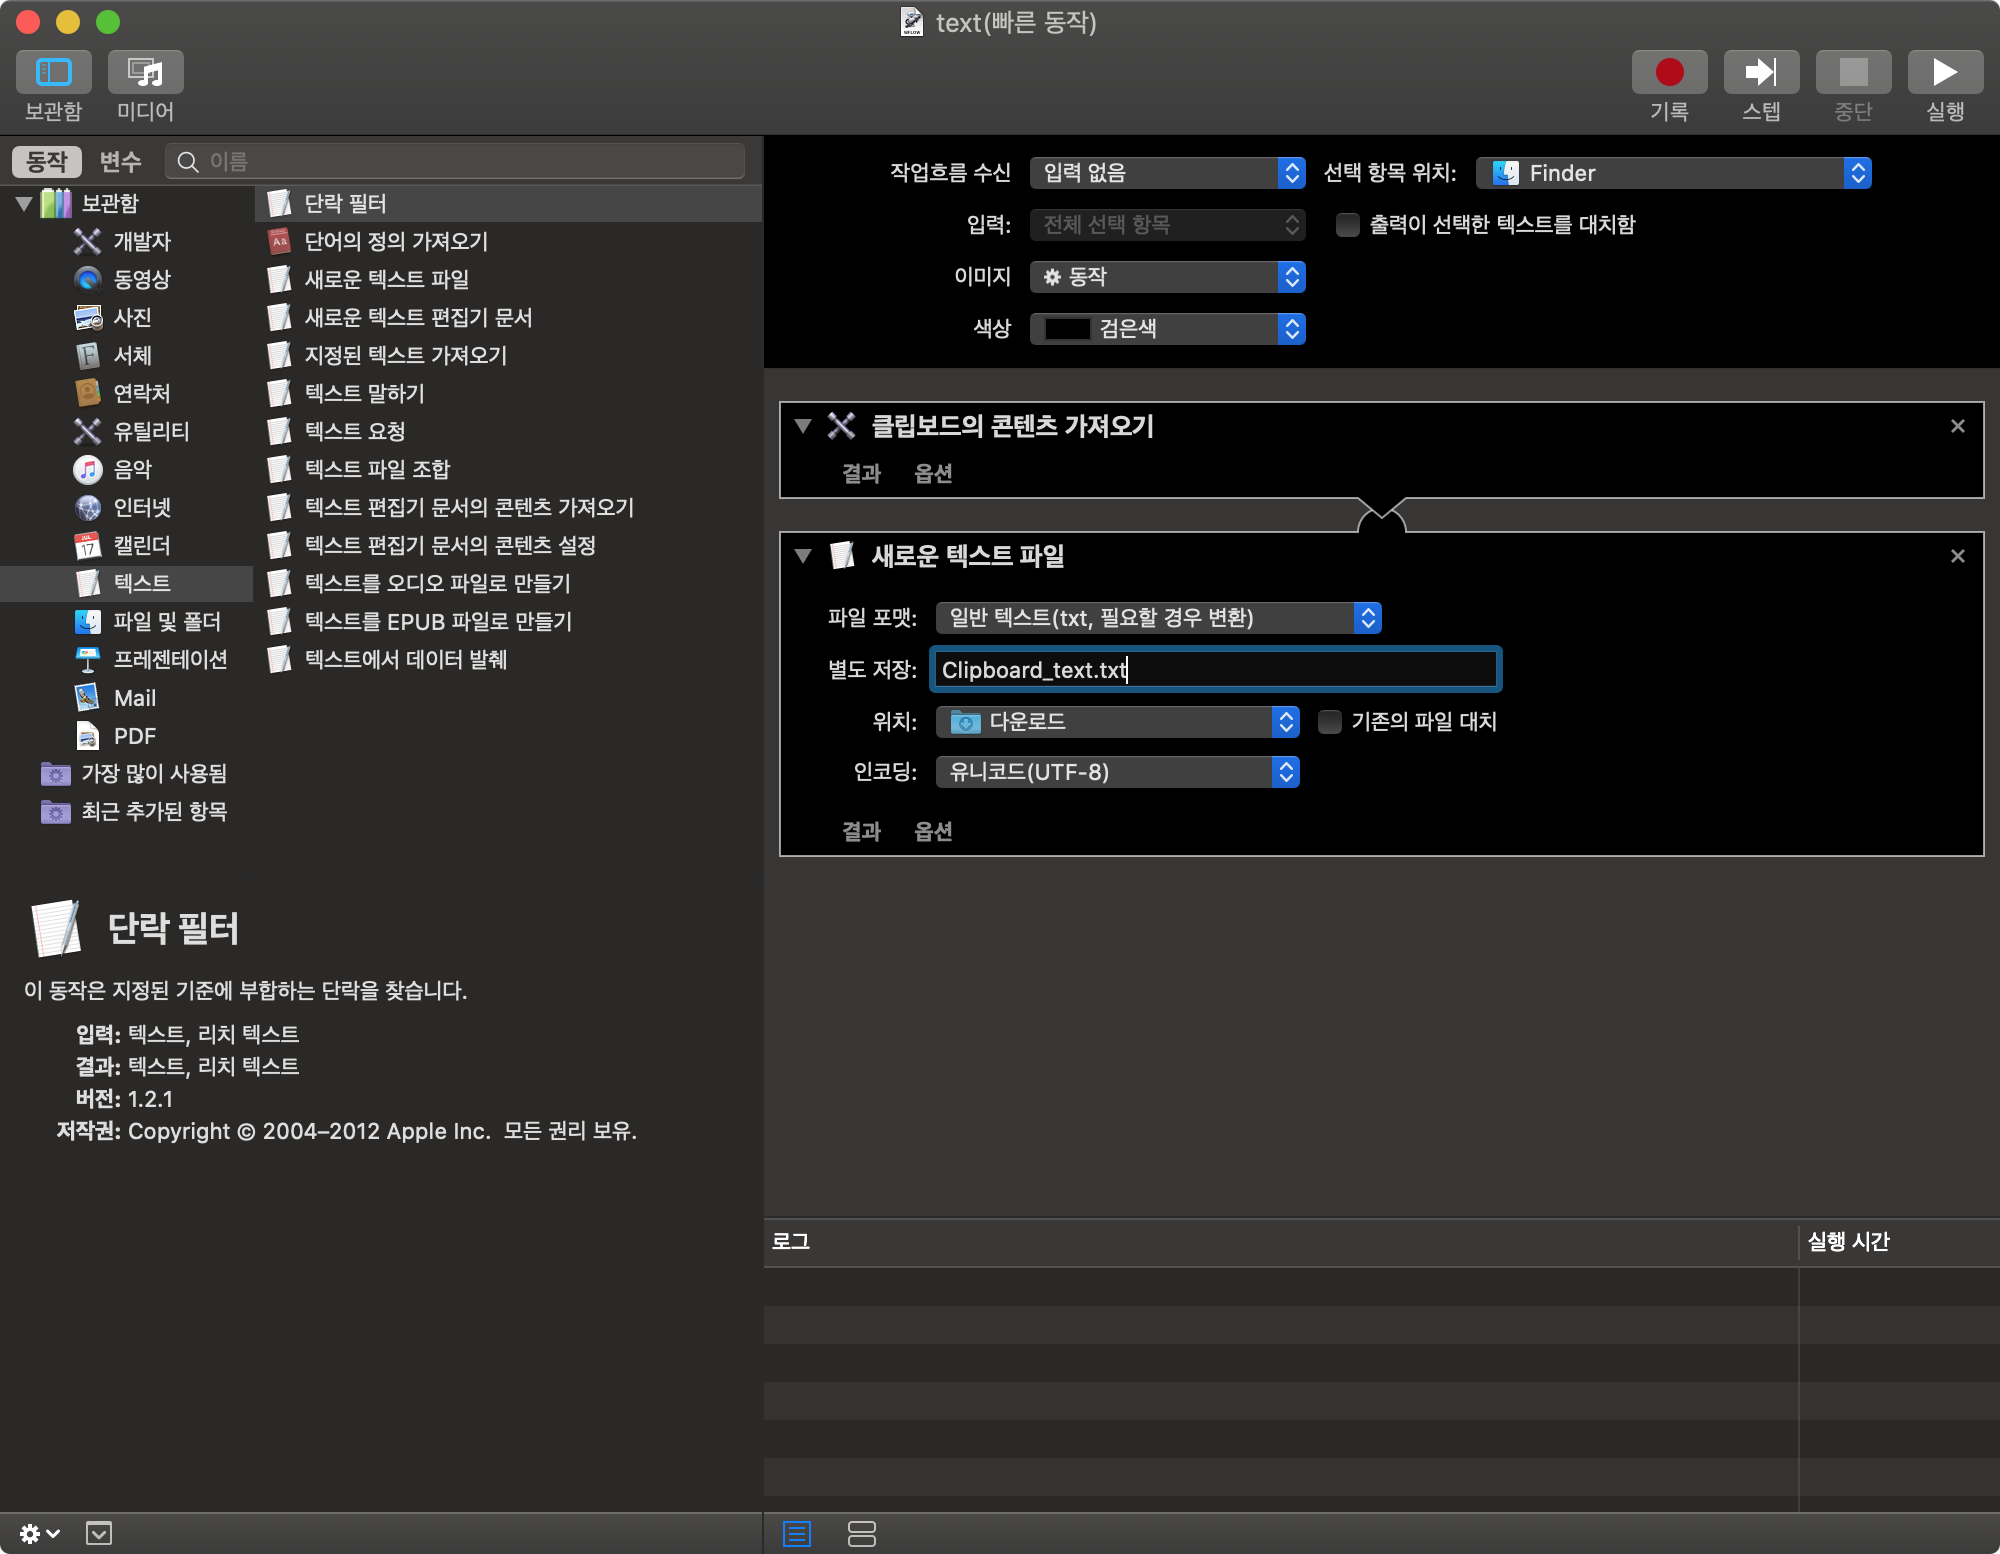Open the 파일 포맷 dropdown
Viewport: 2000px width, 1554px height.
(1157, 618)
